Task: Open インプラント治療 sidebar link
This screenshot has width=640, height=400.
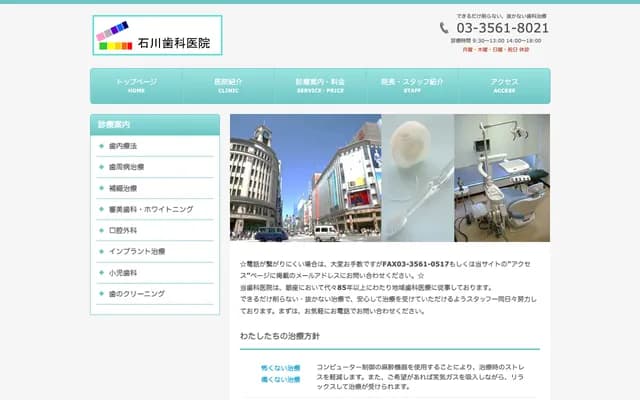Action: (137, 251)
